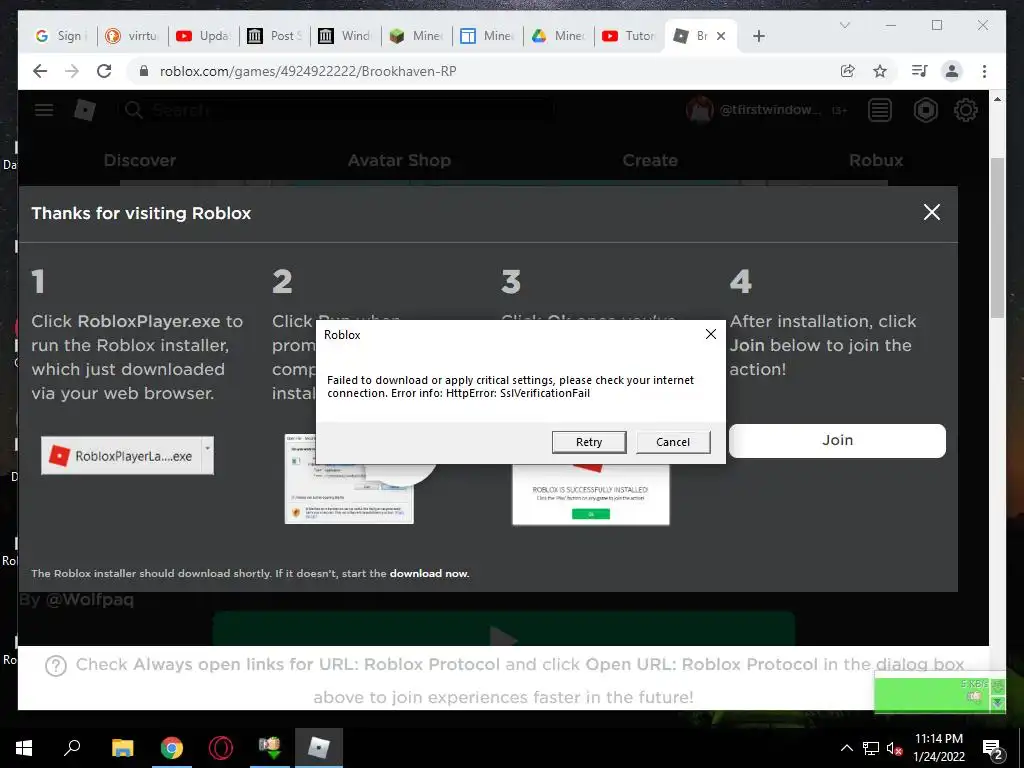Open a new Chrome tab
The height and width of the screenshot is (768, 1024).
coord(758,36)
